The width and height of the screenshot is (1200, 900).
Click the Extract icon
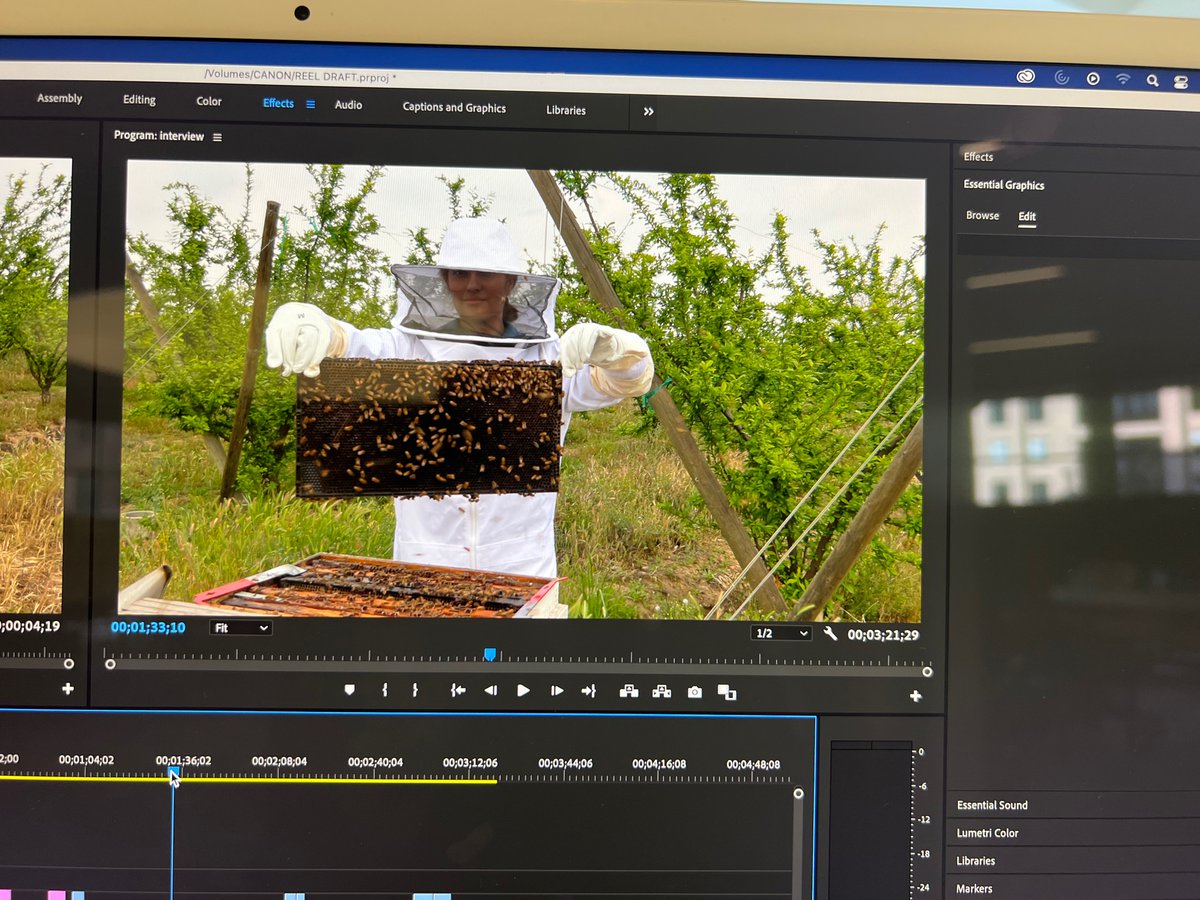coord(661,690)
